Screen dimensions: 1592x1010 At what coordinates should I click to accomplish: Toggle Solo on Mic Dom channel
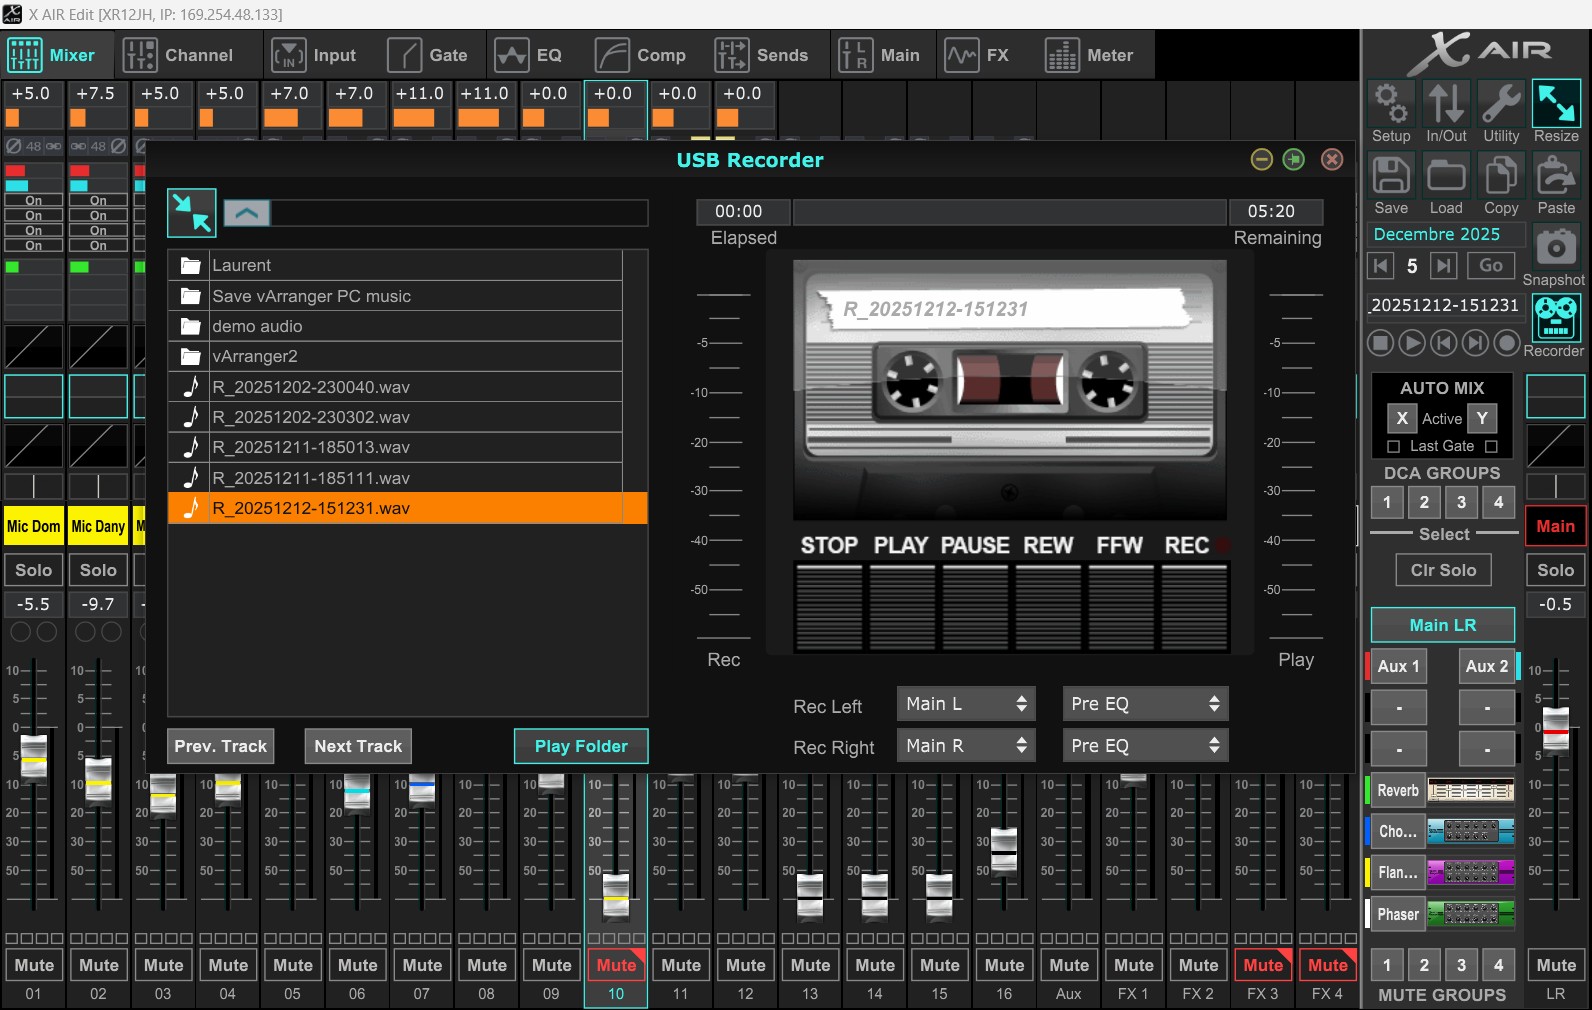coord(34,570)
